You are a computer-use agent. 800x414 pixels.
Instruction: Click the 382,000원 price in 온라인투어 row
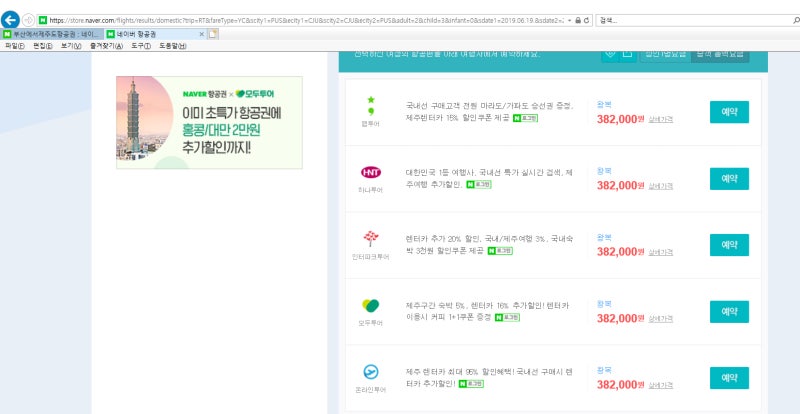pos(620,385)
